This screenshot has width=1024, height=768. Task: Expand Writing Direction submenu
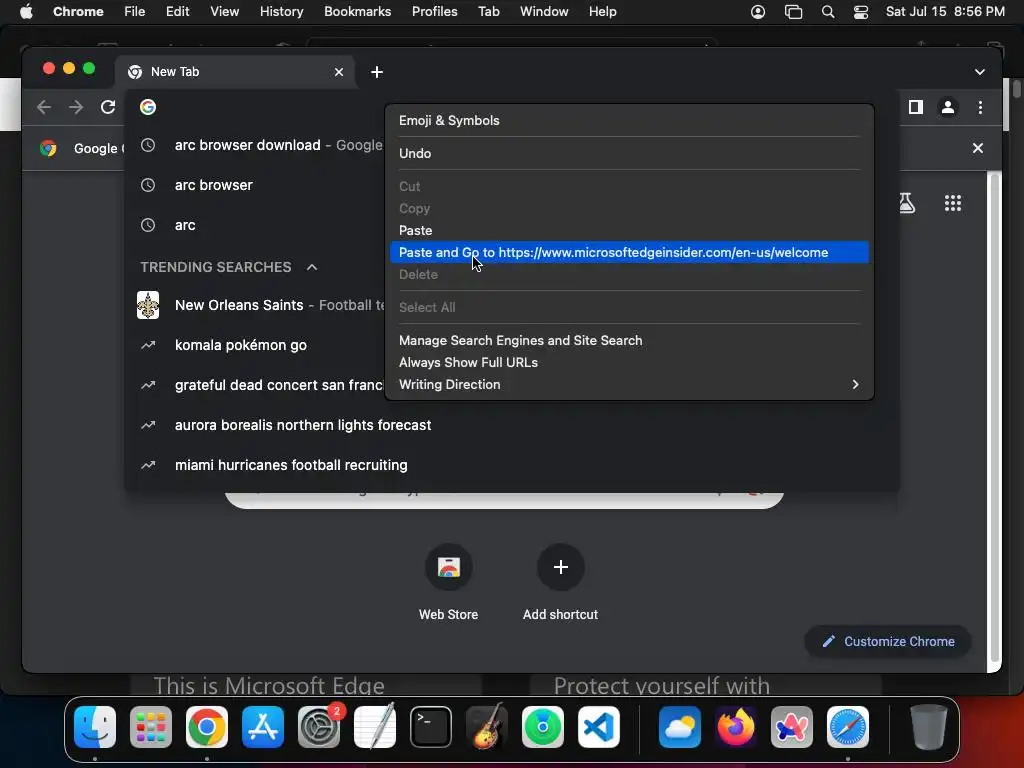(629, 385)
